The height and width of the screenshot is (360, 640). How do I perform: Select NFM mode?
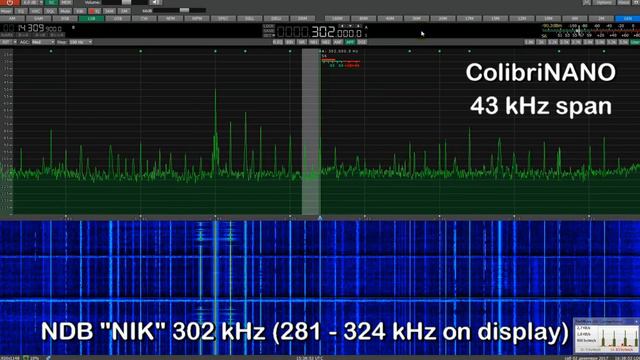pos(171,18)
